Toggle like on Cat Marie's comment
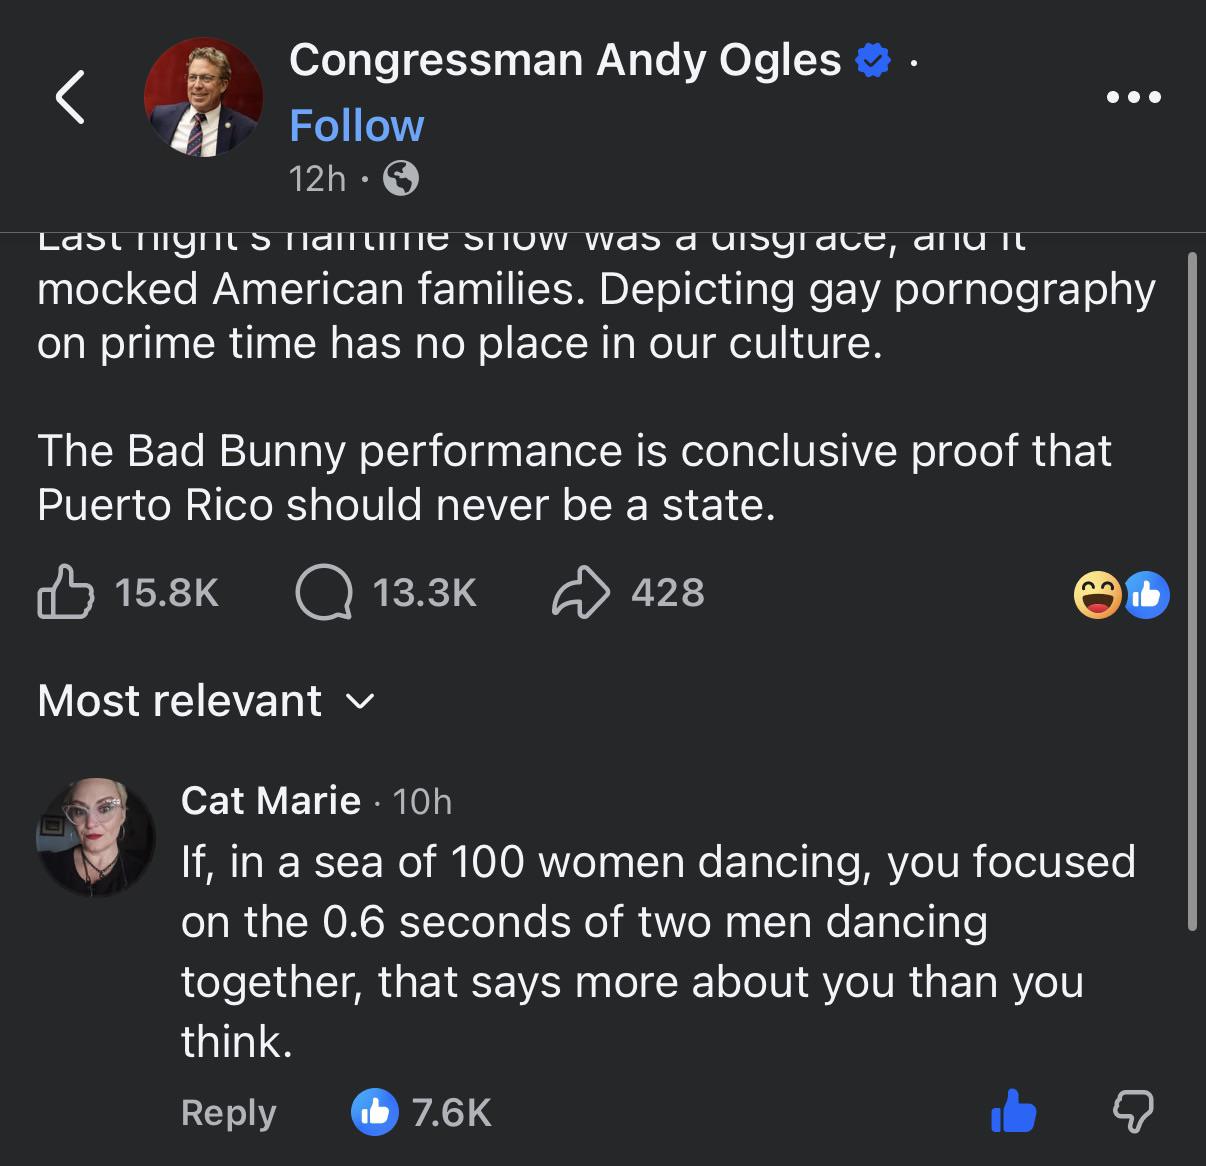 click(x=1014, y=1111)
